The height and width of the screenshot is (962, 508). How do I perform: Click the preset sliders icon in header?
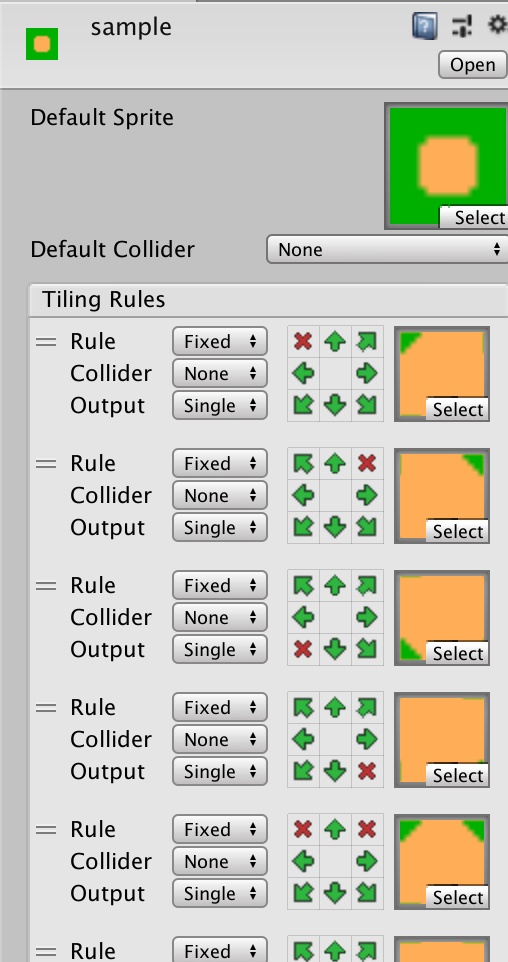click(461, 26)
